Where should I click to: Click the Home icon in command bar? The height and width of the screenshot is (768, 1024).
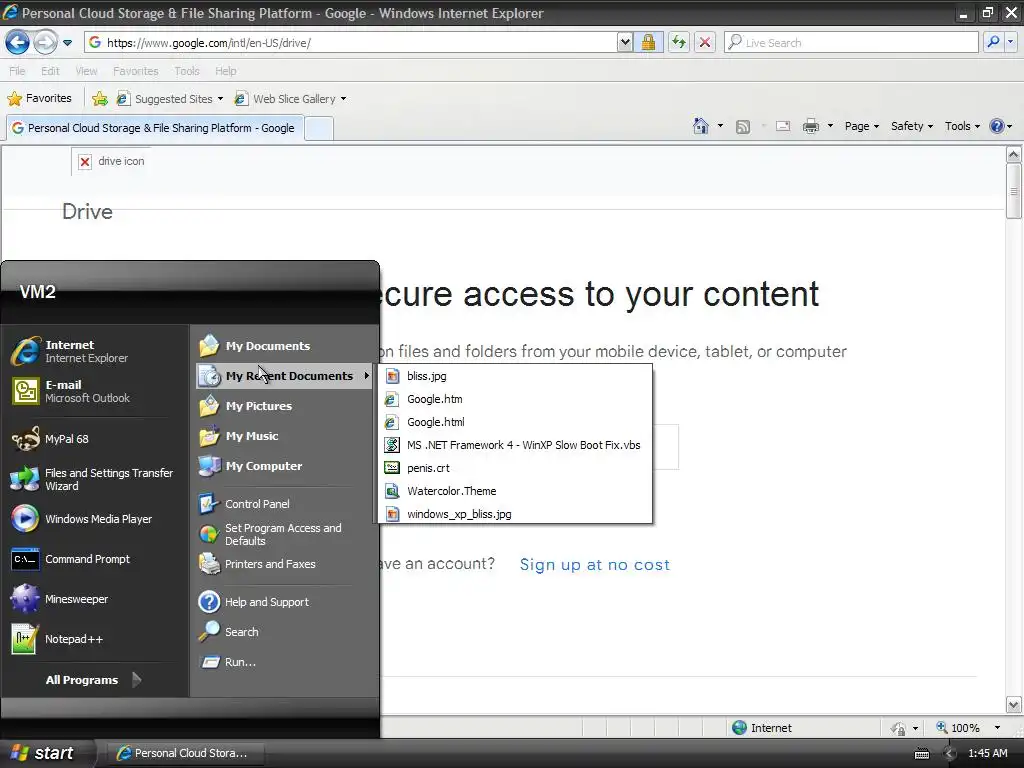[x=701, y=126]
